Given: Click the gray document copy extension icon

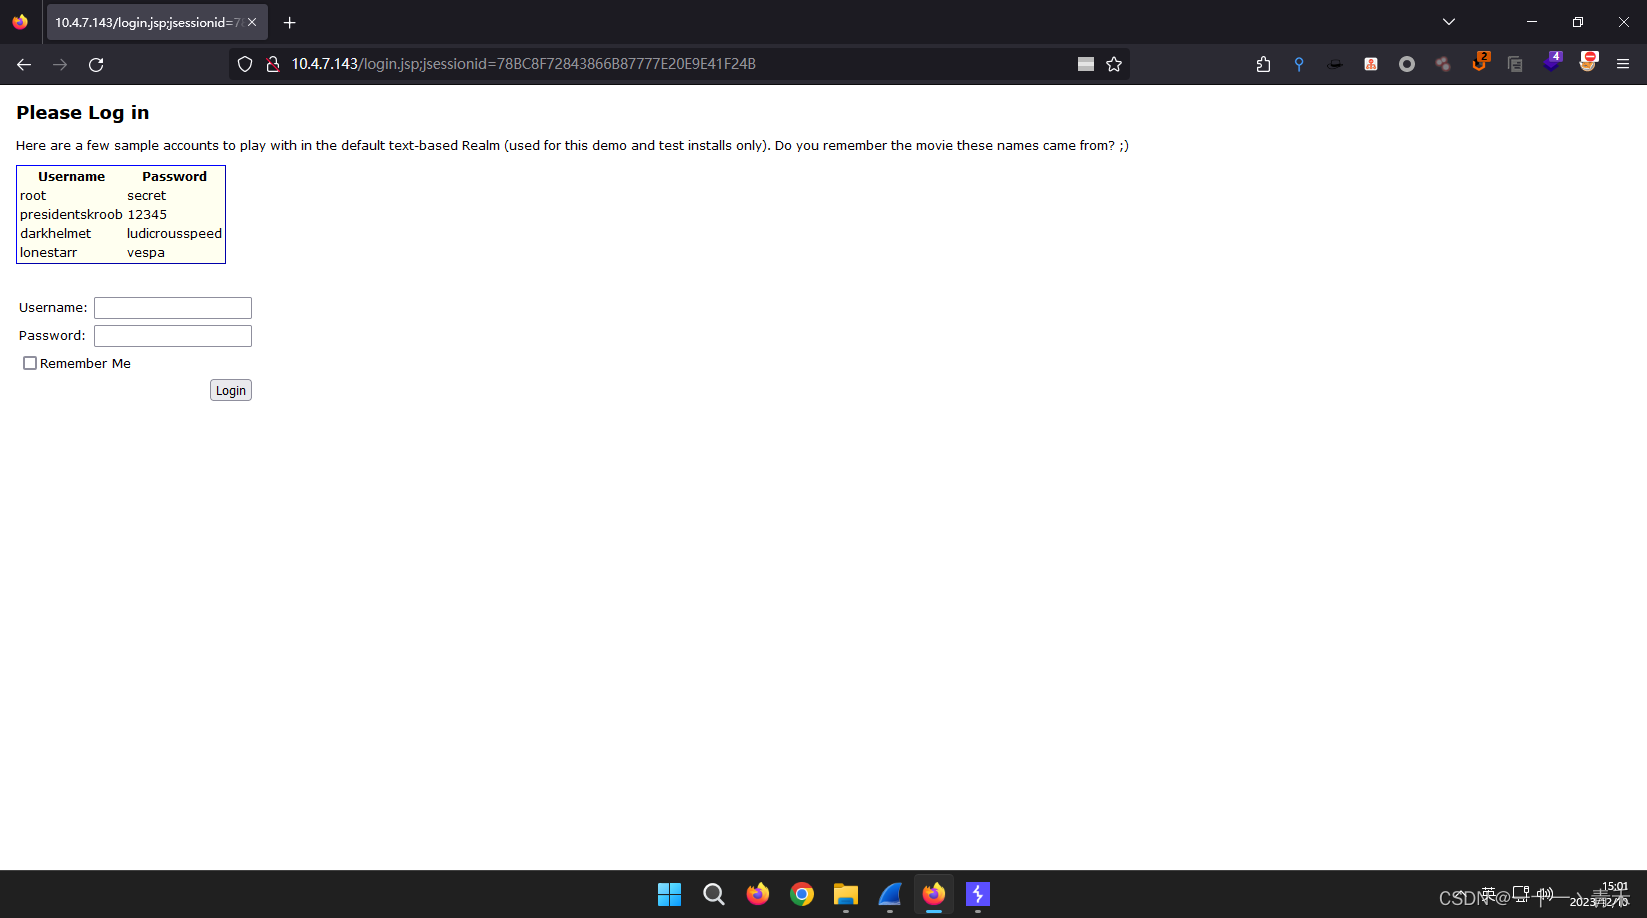Looking at the screenshot, I should pos(1515,64).
